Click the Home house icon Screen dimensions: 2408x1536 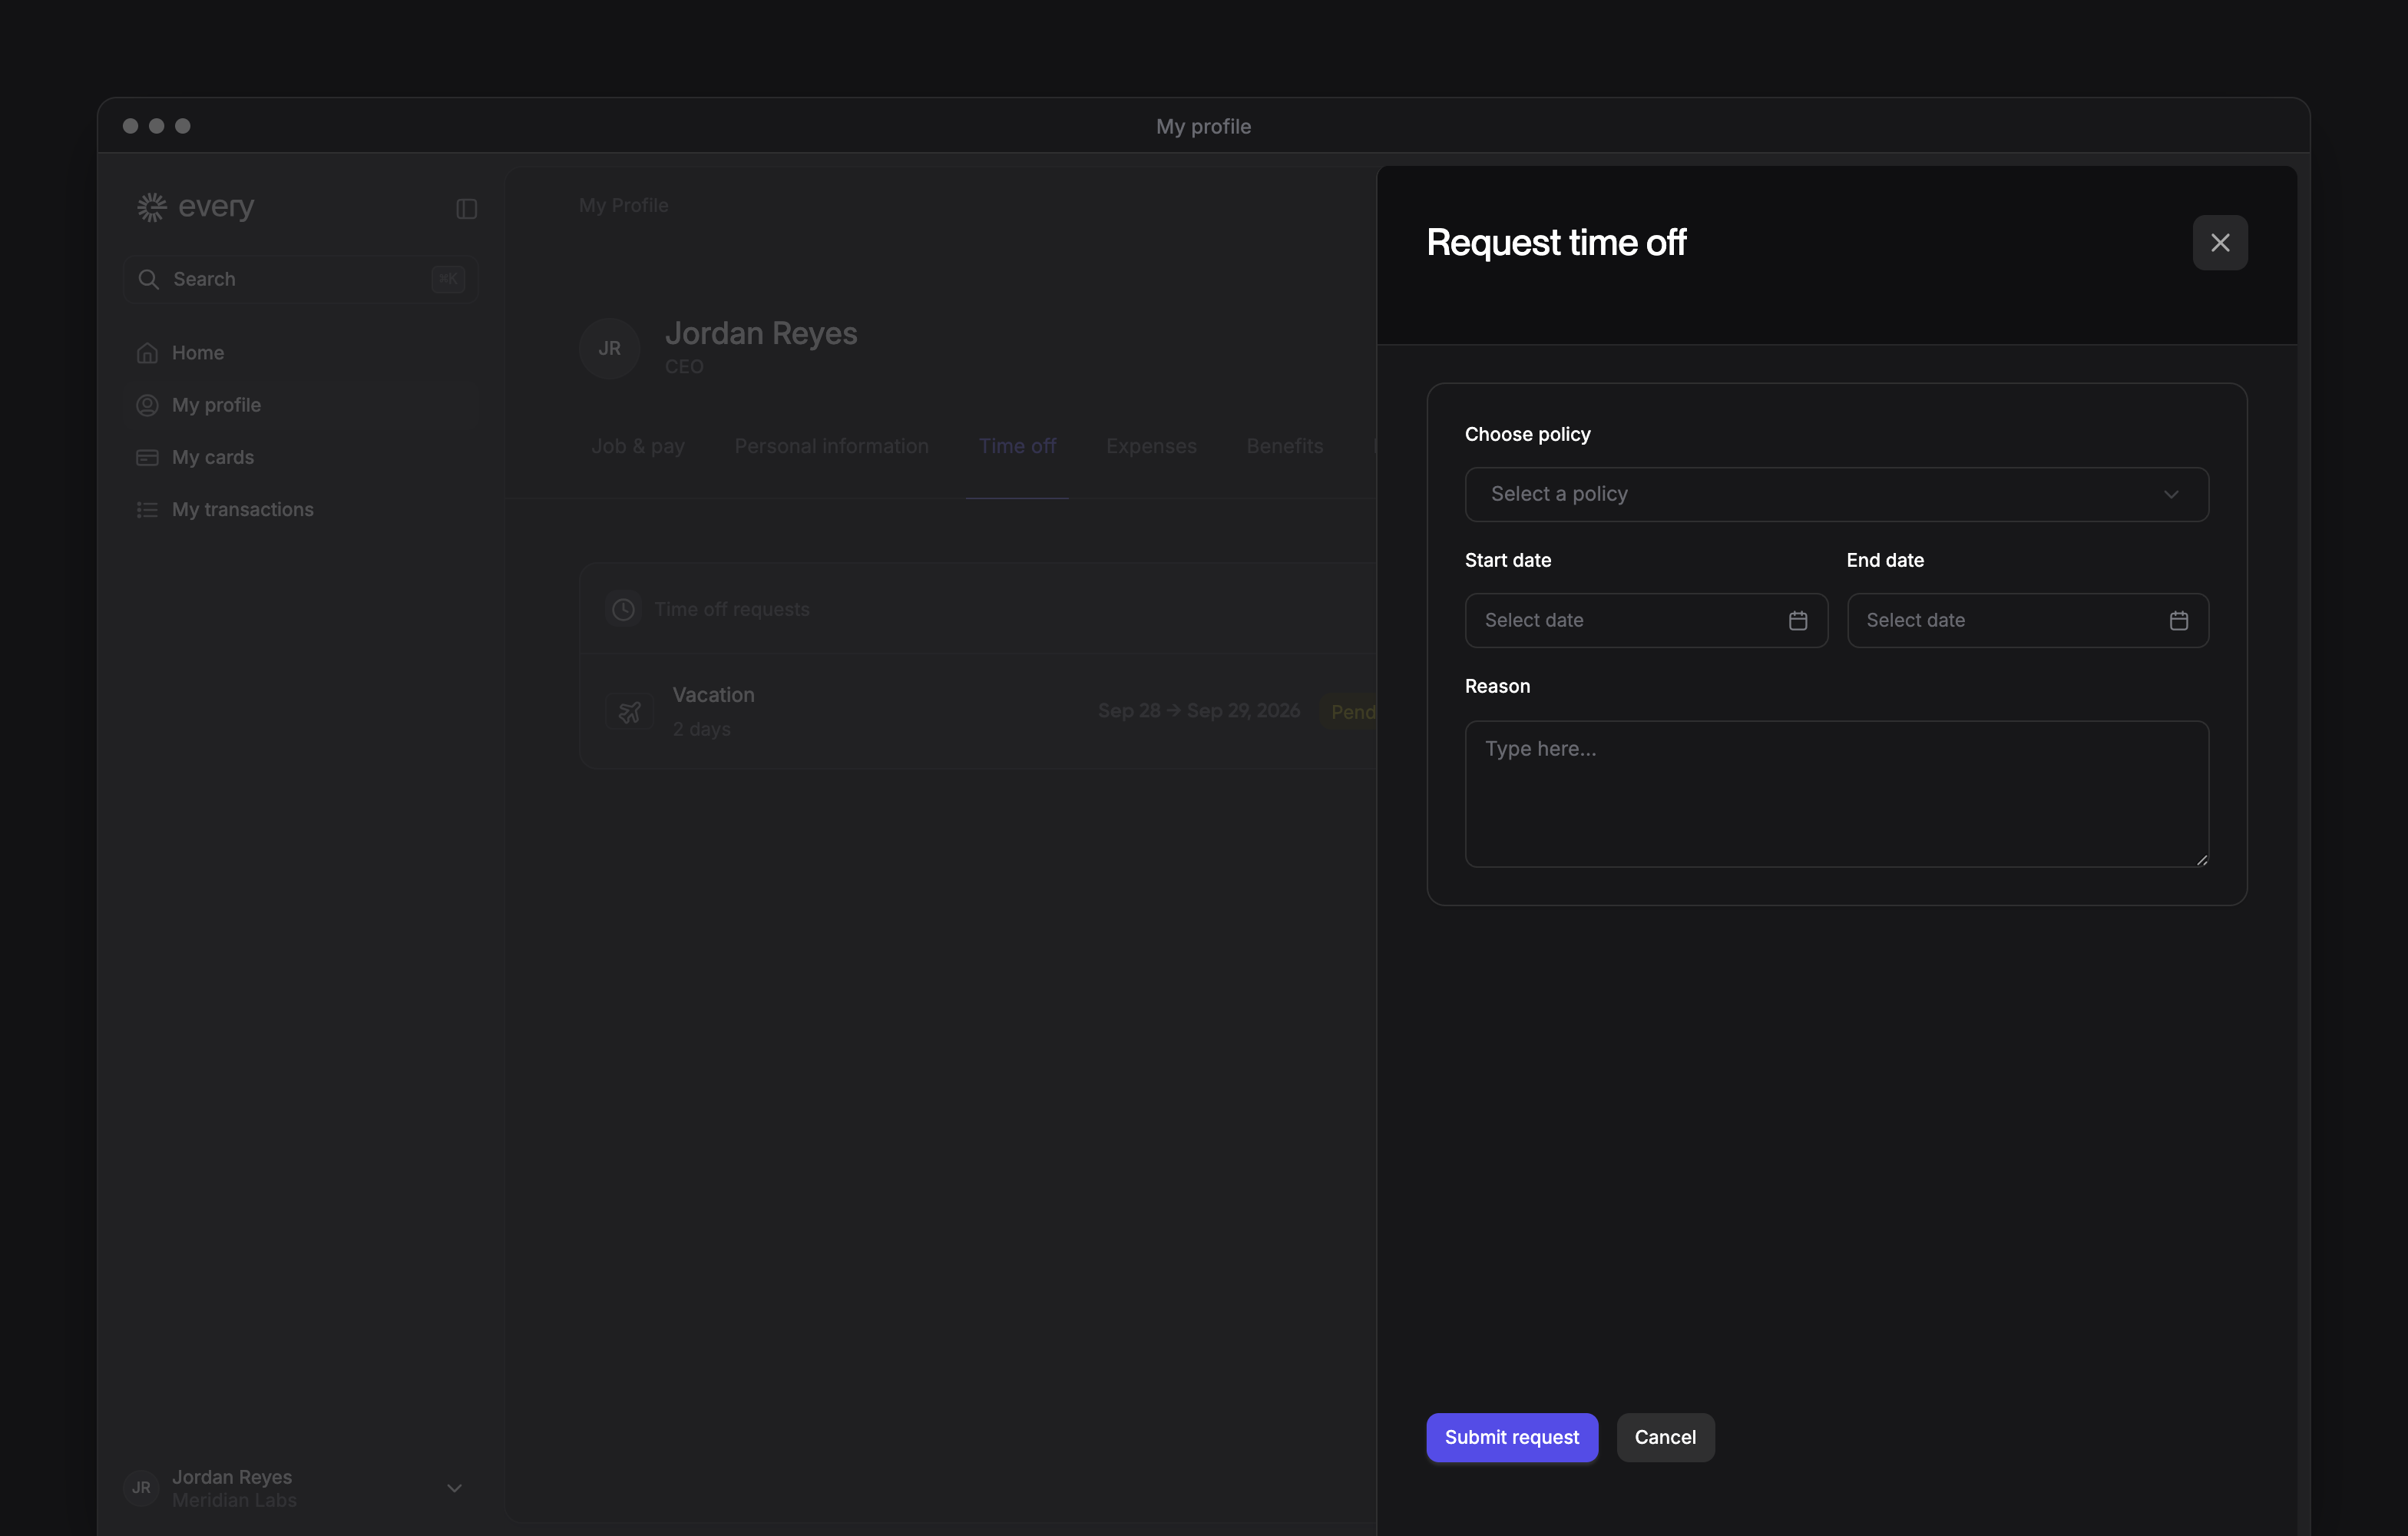click(147, 353)
